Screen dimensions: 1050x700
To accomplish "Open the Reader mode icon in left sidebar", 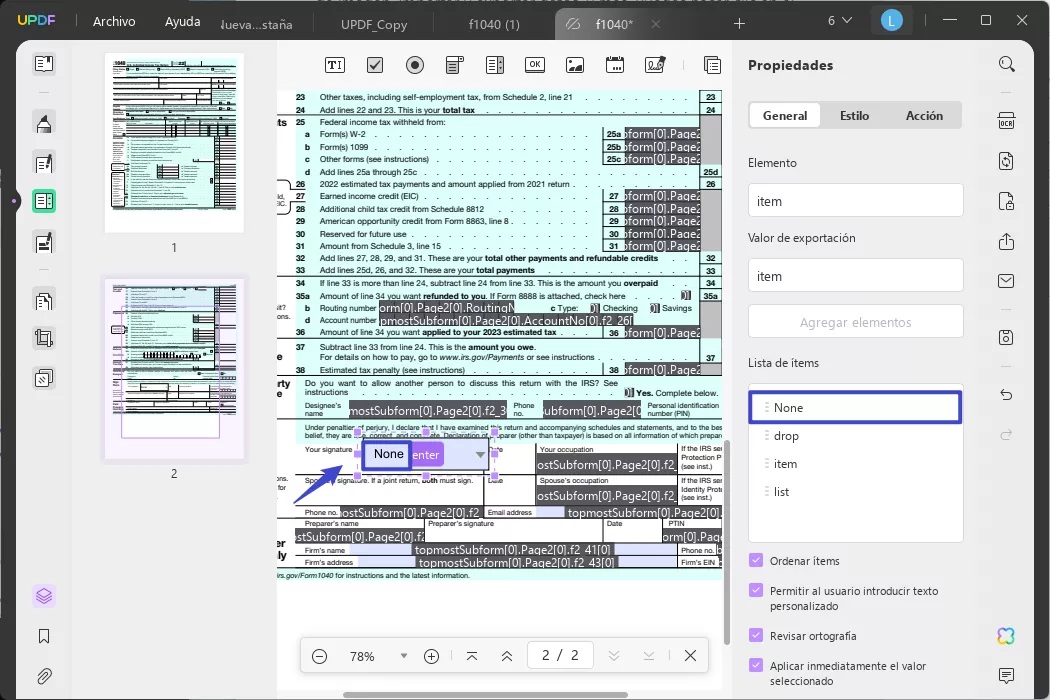I will tap(44, 64).
